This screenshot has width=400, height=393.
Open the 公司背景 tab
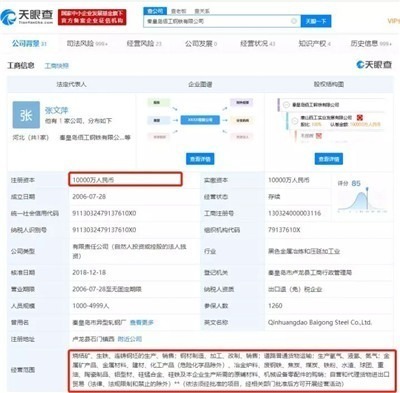tap(29, 44)
